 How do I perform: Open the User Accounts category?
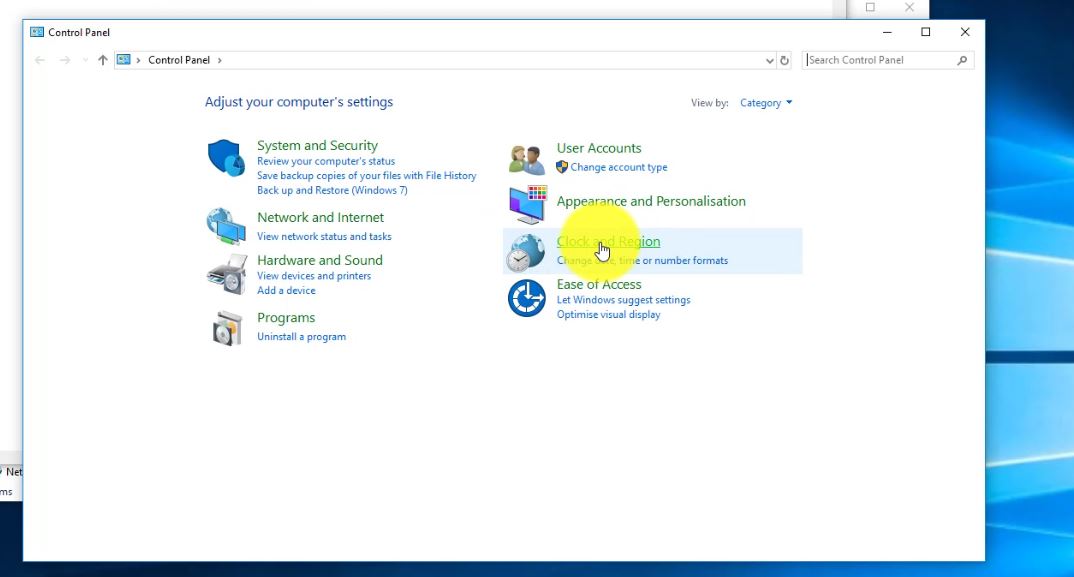tap(599, 148)
